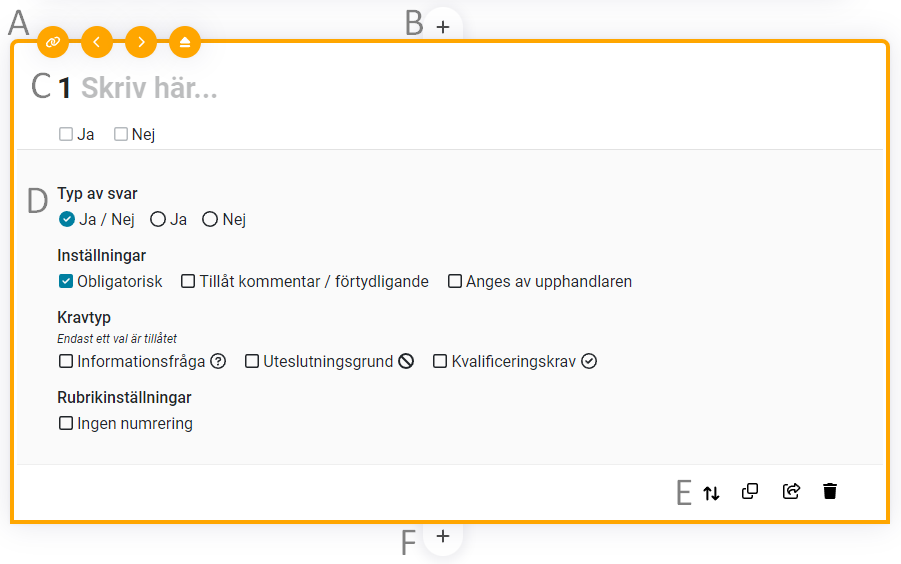Screen dimensions: 901x564
Task: Click the plus button below the question card
Action: click(x=443, y=537)
